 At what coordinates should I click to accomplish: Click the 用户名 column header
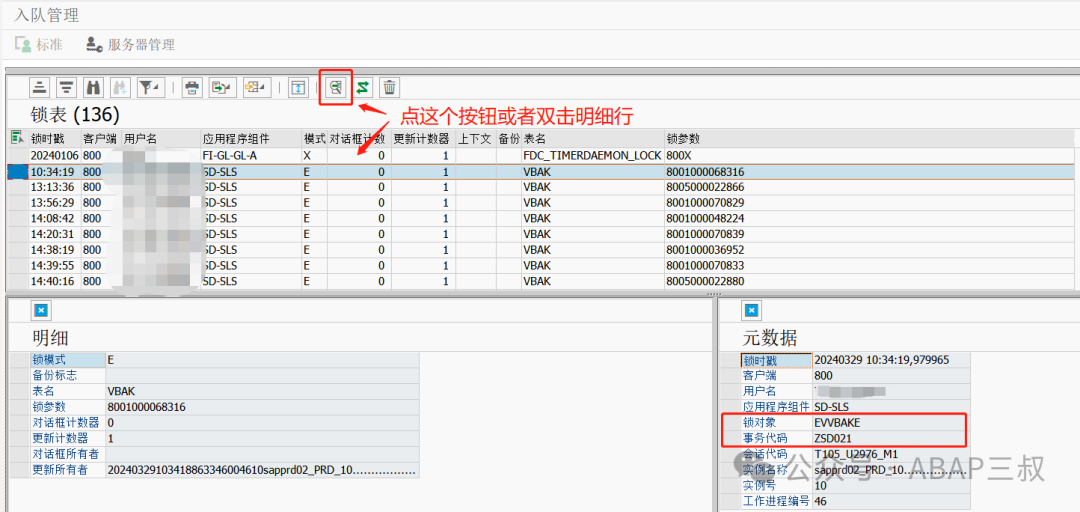(x=160, y=139)
